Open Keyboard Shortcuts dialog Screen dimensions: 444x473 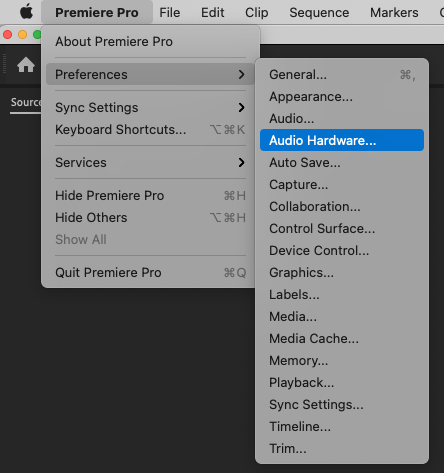pyautogui.click(x=150, y=129)
